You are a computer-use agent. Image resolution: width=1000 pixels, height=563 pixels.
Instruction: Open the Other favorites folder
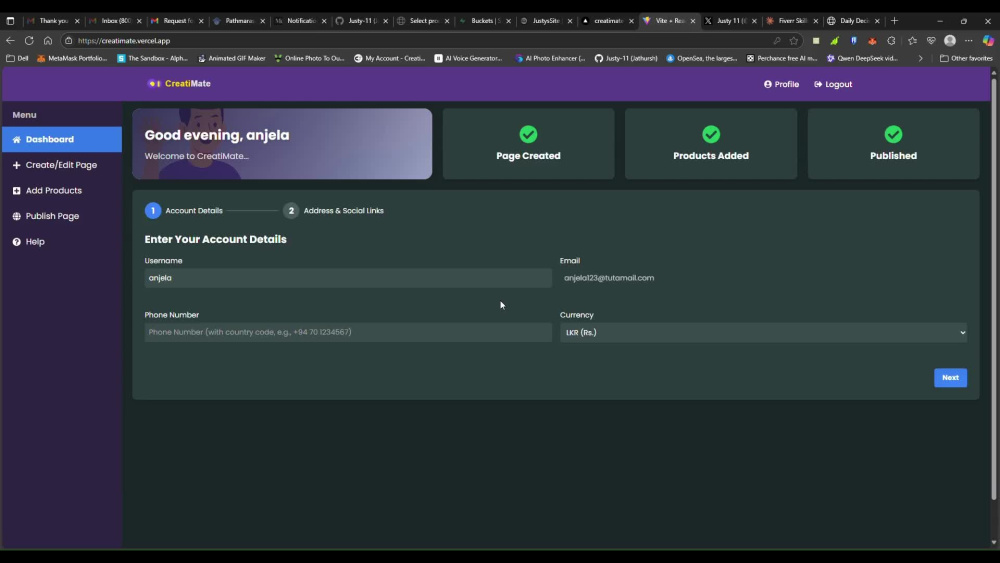coord(966,58)
